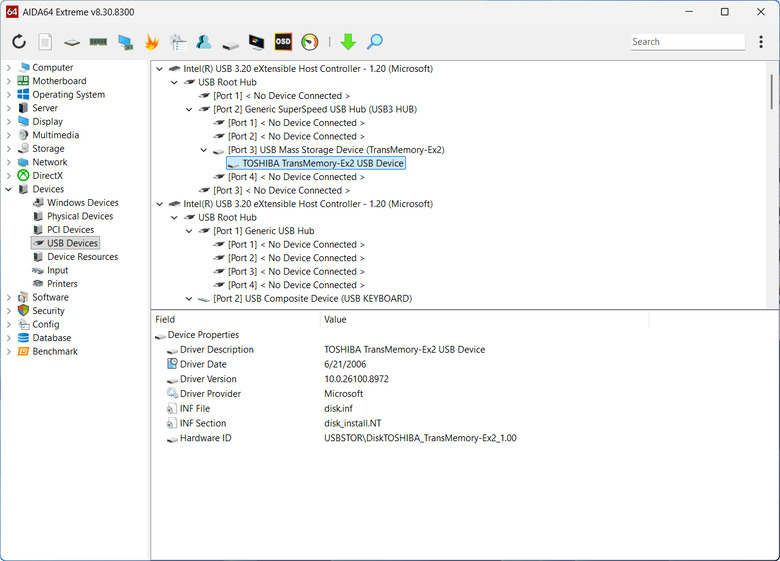
Task: Open the Report page icon in toolbar
Action: 45,42
